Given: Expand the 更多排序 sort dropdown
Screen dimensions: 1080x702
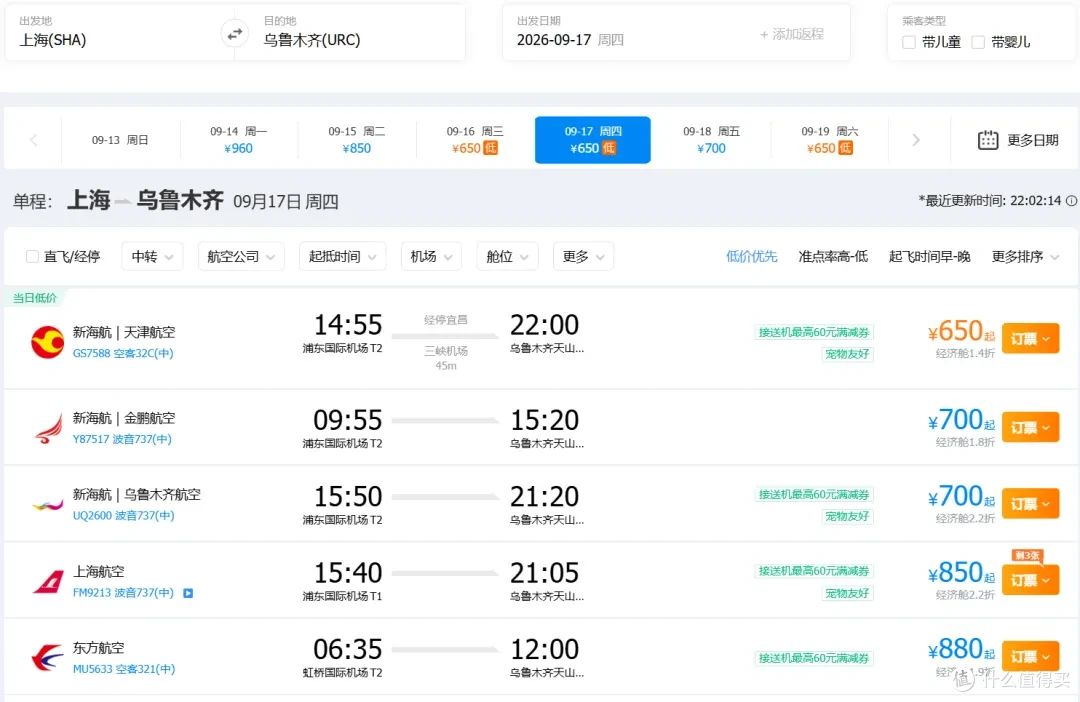Looking at the screenshot, I should pos(1025,256).
